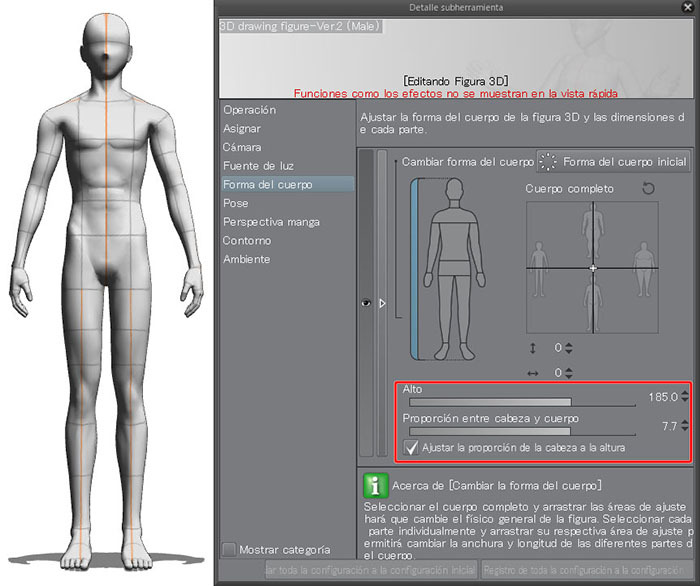
Task: Click the 3D figure's head on canvas
Action: pyautogui.click(x=106, y=45)
